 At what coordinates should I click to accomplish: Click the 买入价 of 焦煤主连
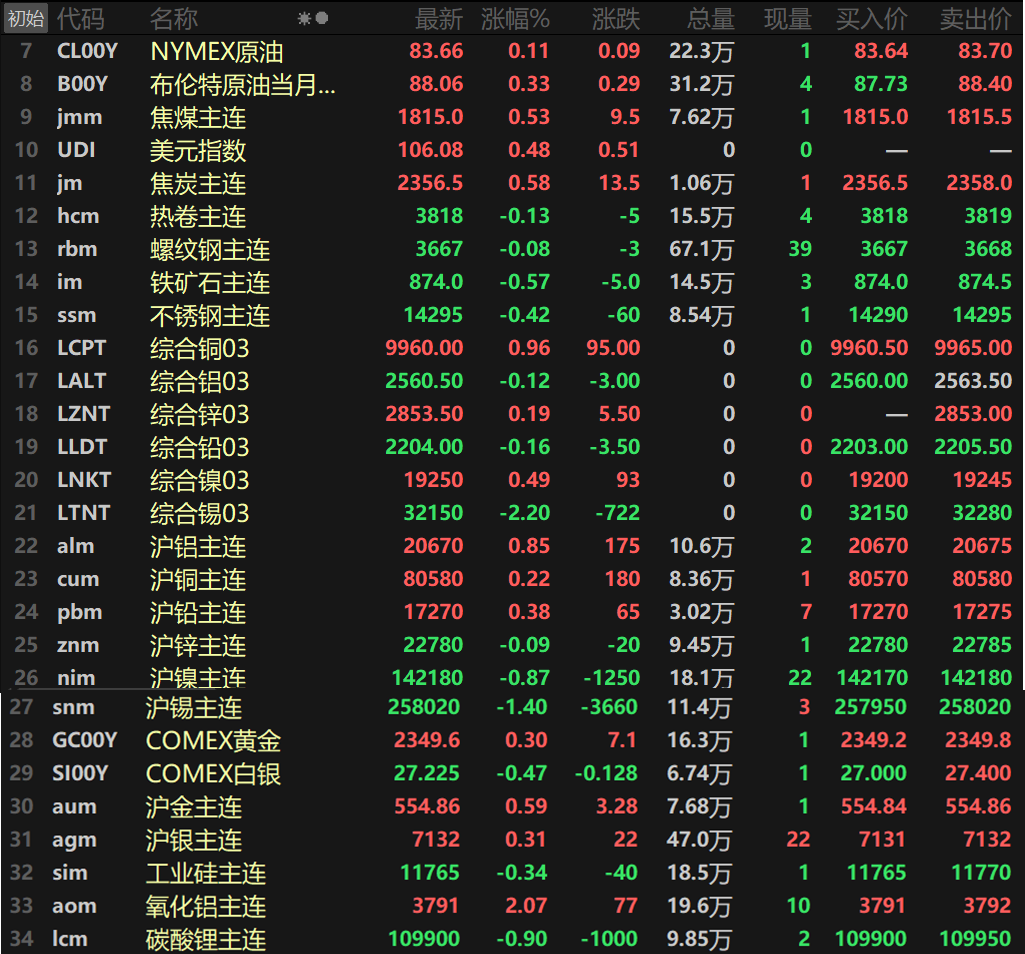pos(874,116)
